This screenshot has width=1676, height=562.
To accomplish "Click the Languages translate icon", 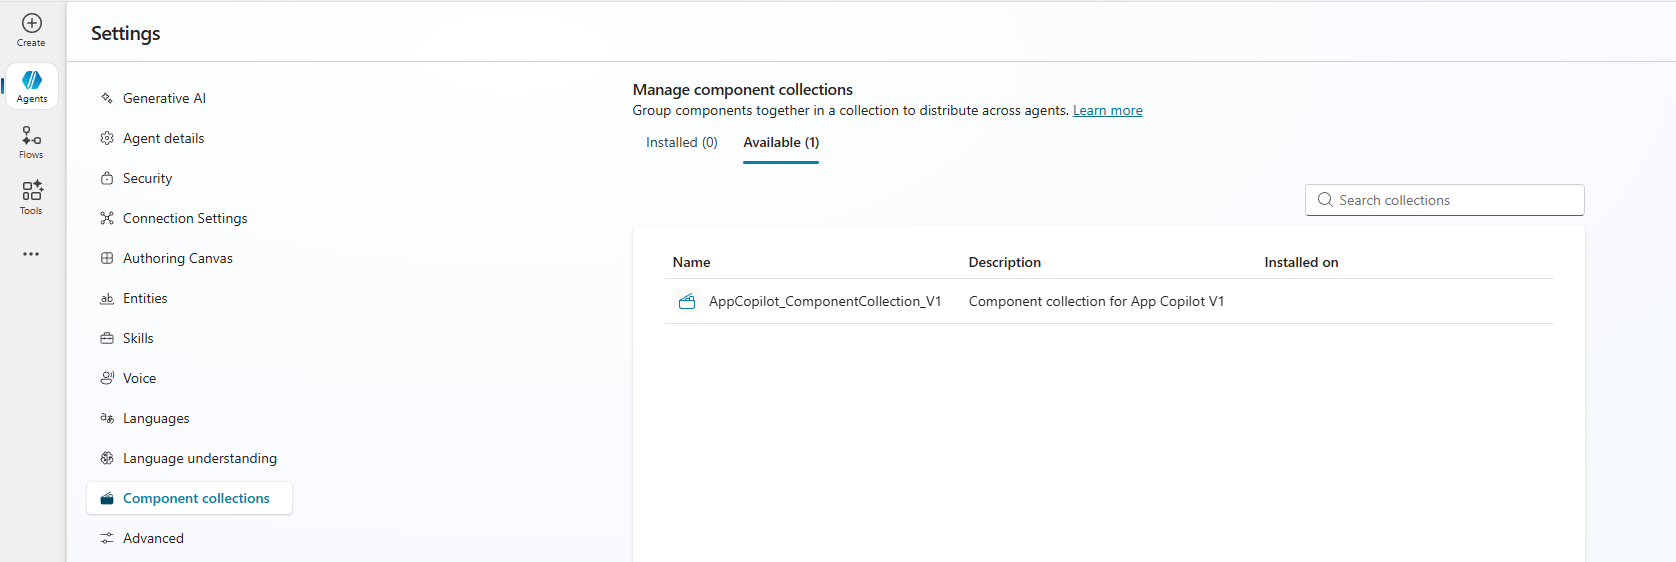I will [107, 418].
